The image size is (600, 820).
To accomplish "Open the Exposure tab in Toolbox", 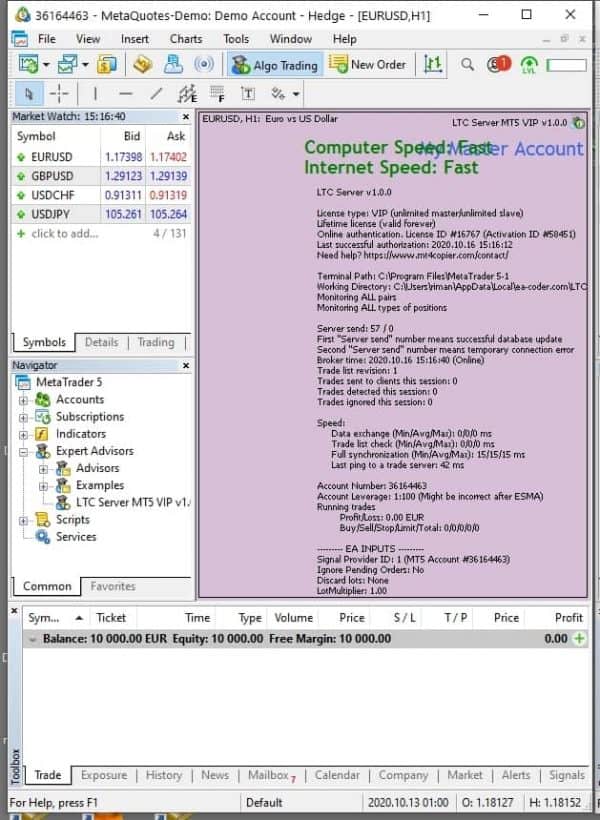I will tap(104, 776).
